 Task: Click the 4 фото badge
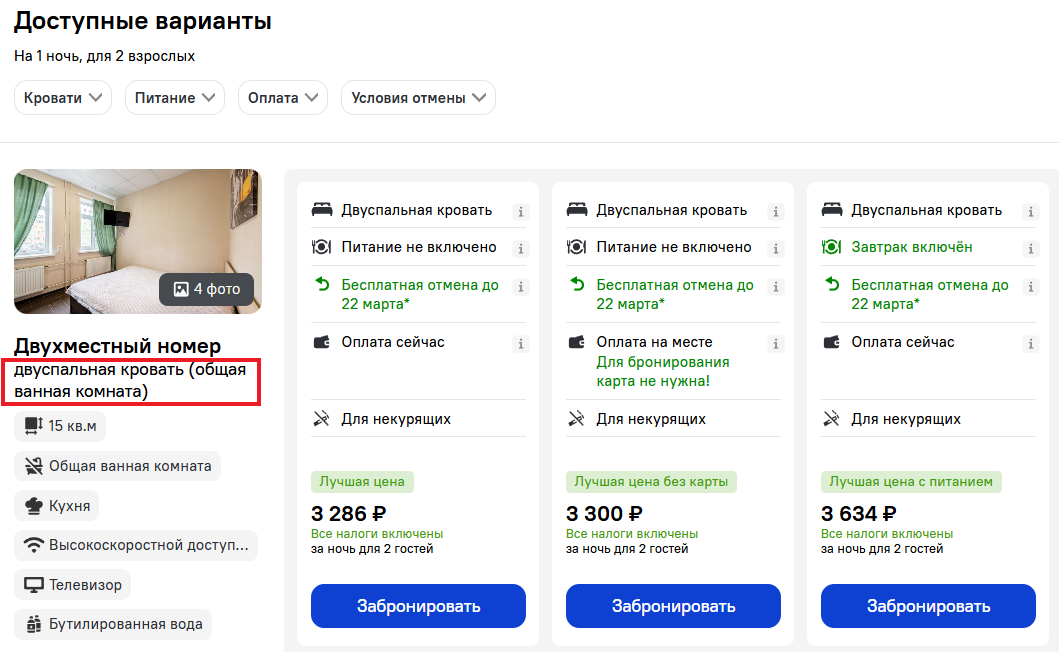(207, 289)
